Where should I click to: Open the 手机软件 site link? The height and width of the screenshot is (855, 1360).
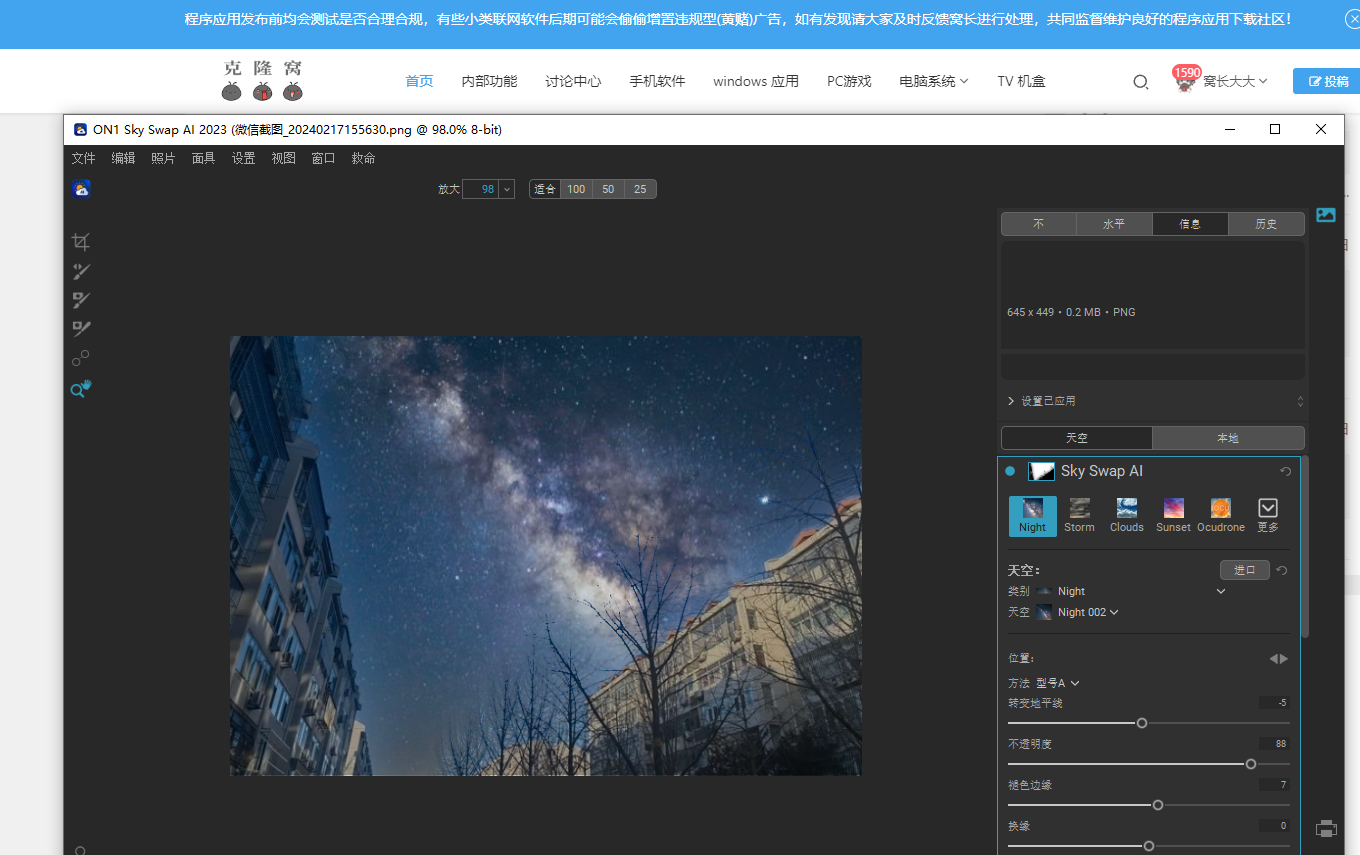pyautogui.click(x=658, y=81)
